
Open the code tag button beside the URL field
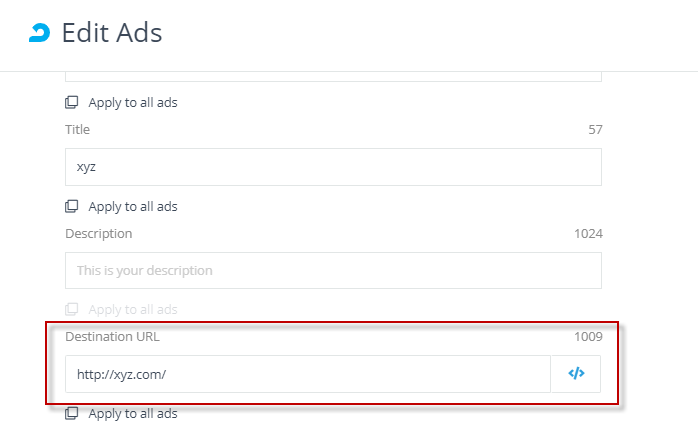point(576,374)
